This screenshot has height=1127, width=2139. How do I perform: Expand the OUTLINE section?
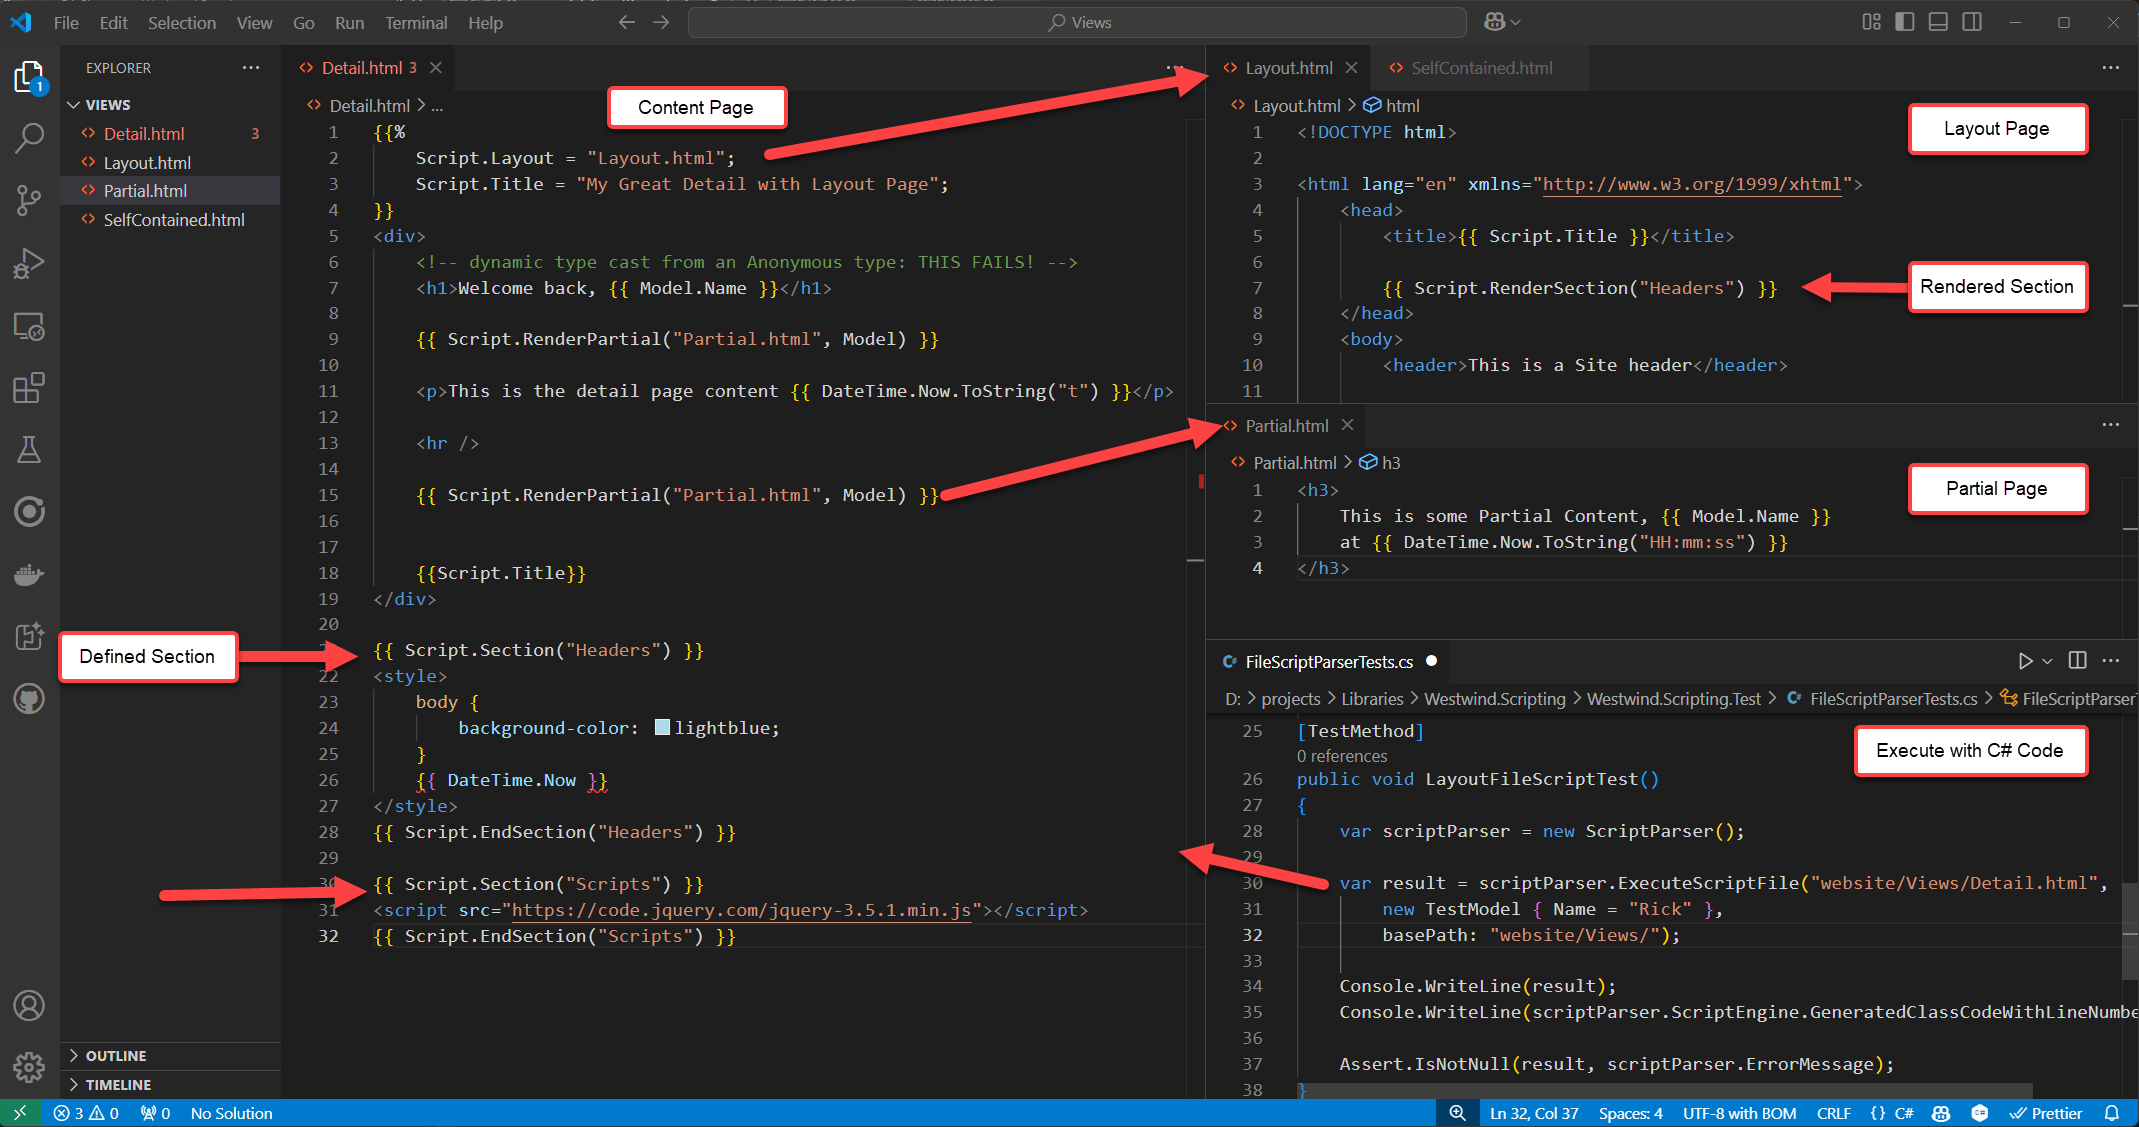point(115,1056)
